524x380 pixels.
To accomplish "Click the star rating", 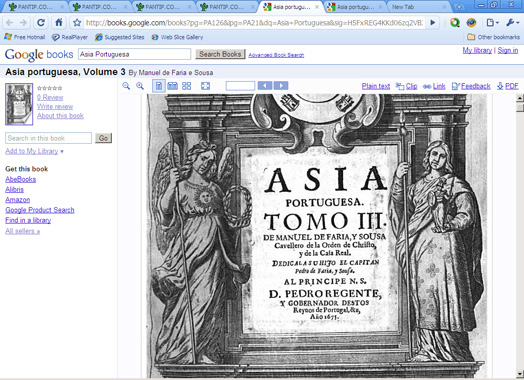I will pos(49,88).
